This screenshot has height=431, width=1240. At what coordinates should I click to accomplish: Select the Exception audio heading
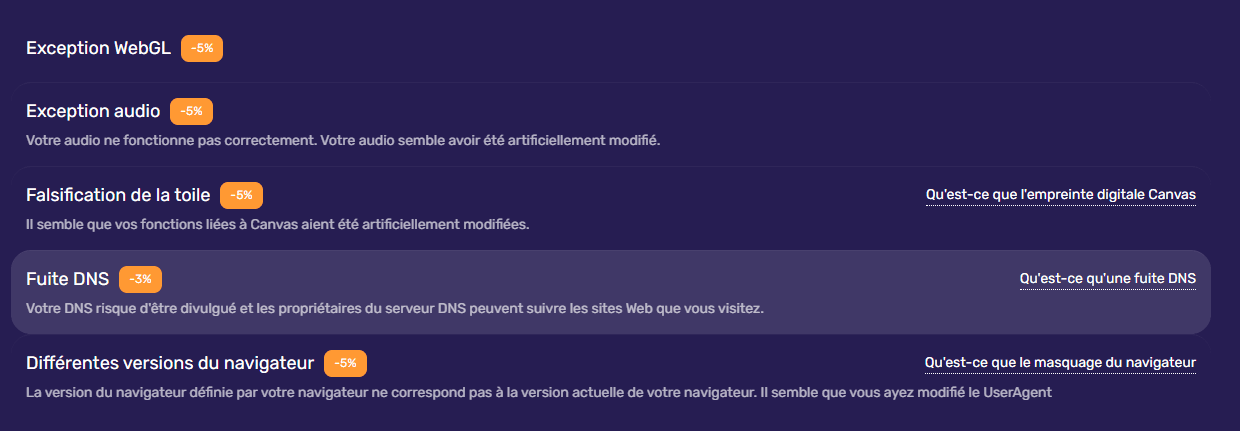point(93,111)
